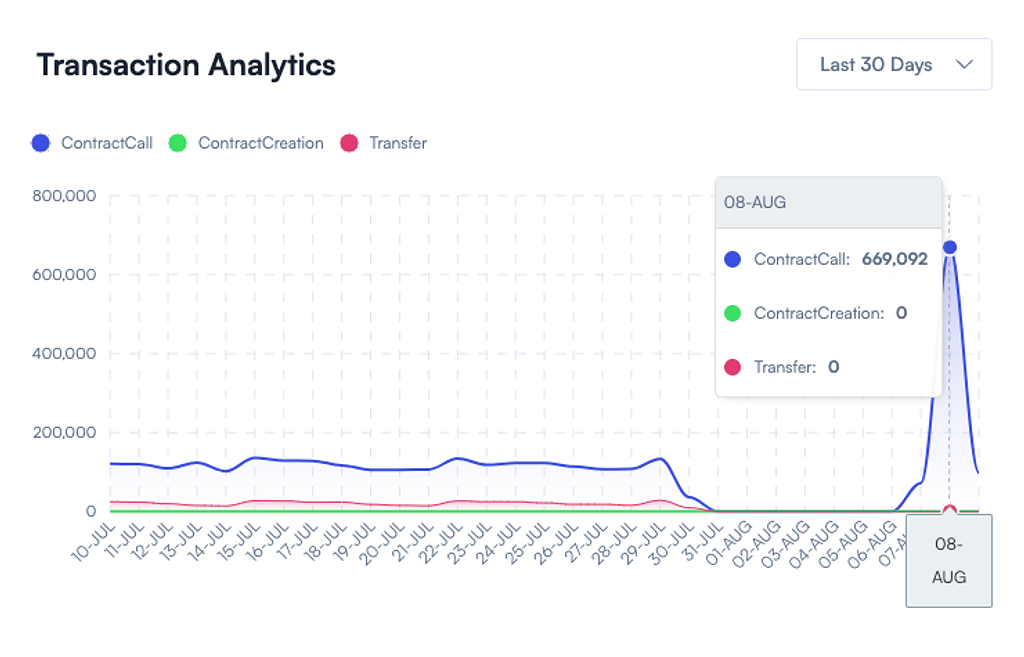
Task: Click green ContractCreation dot in tooltip
Action: click(x=732, y=313)
